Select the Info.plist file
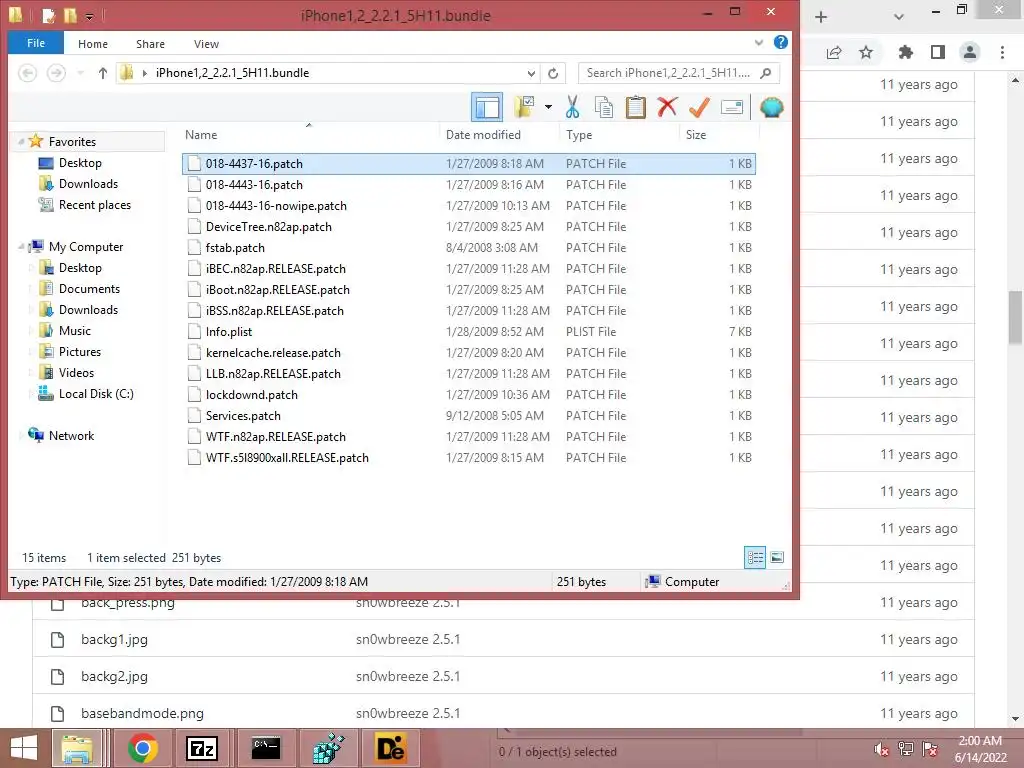 (469, 332)
